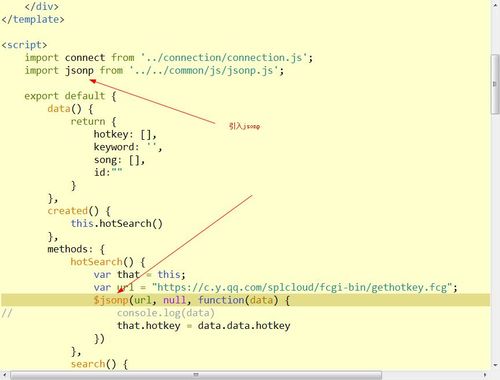
Task: Click the horizontal scrollbar left arrow
Action: click(5, 375)
